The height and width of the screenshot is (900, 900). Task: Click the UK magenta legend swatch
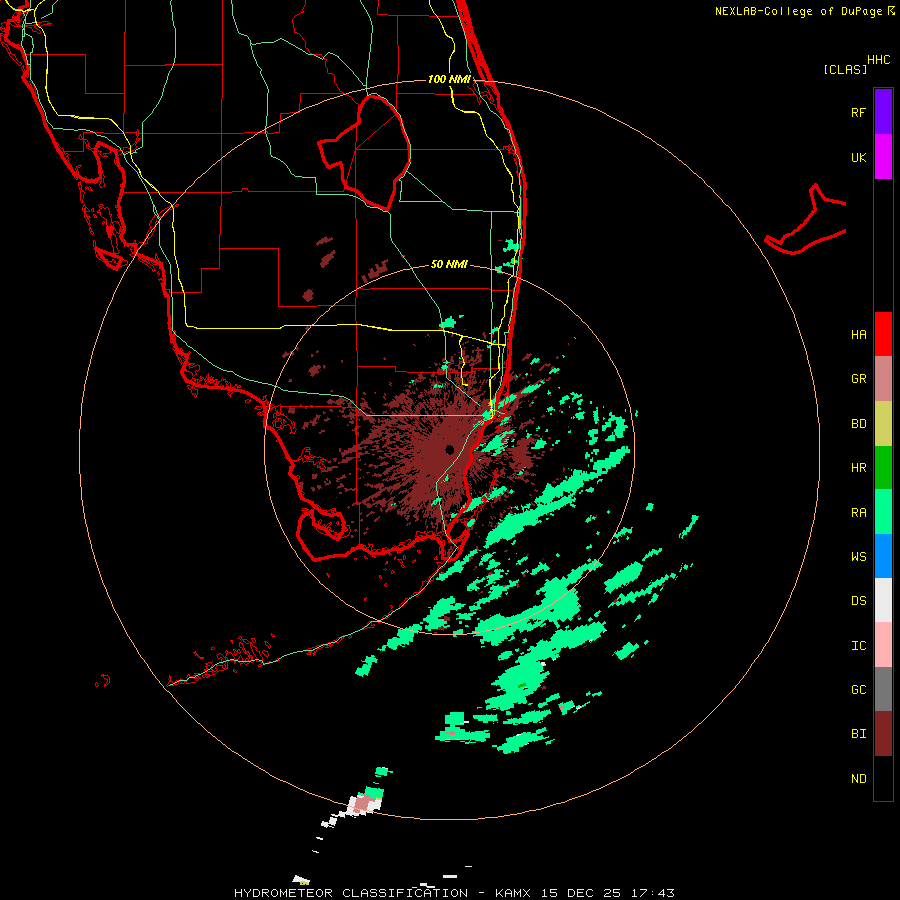click(x=883, y=157)
